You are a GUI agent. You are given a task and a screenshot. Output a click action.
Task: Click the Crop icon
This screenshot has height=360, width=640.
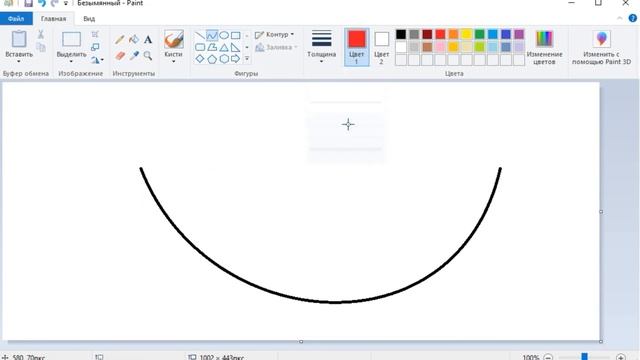coord(95,34)
